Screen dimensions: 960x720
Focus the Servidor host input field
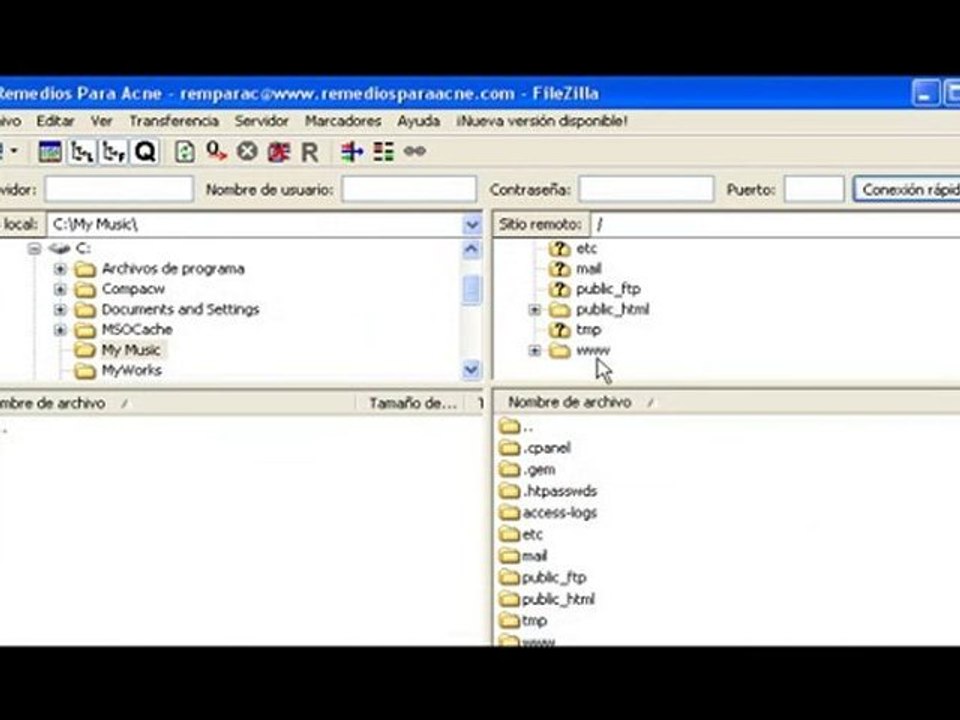coord(119,190)
